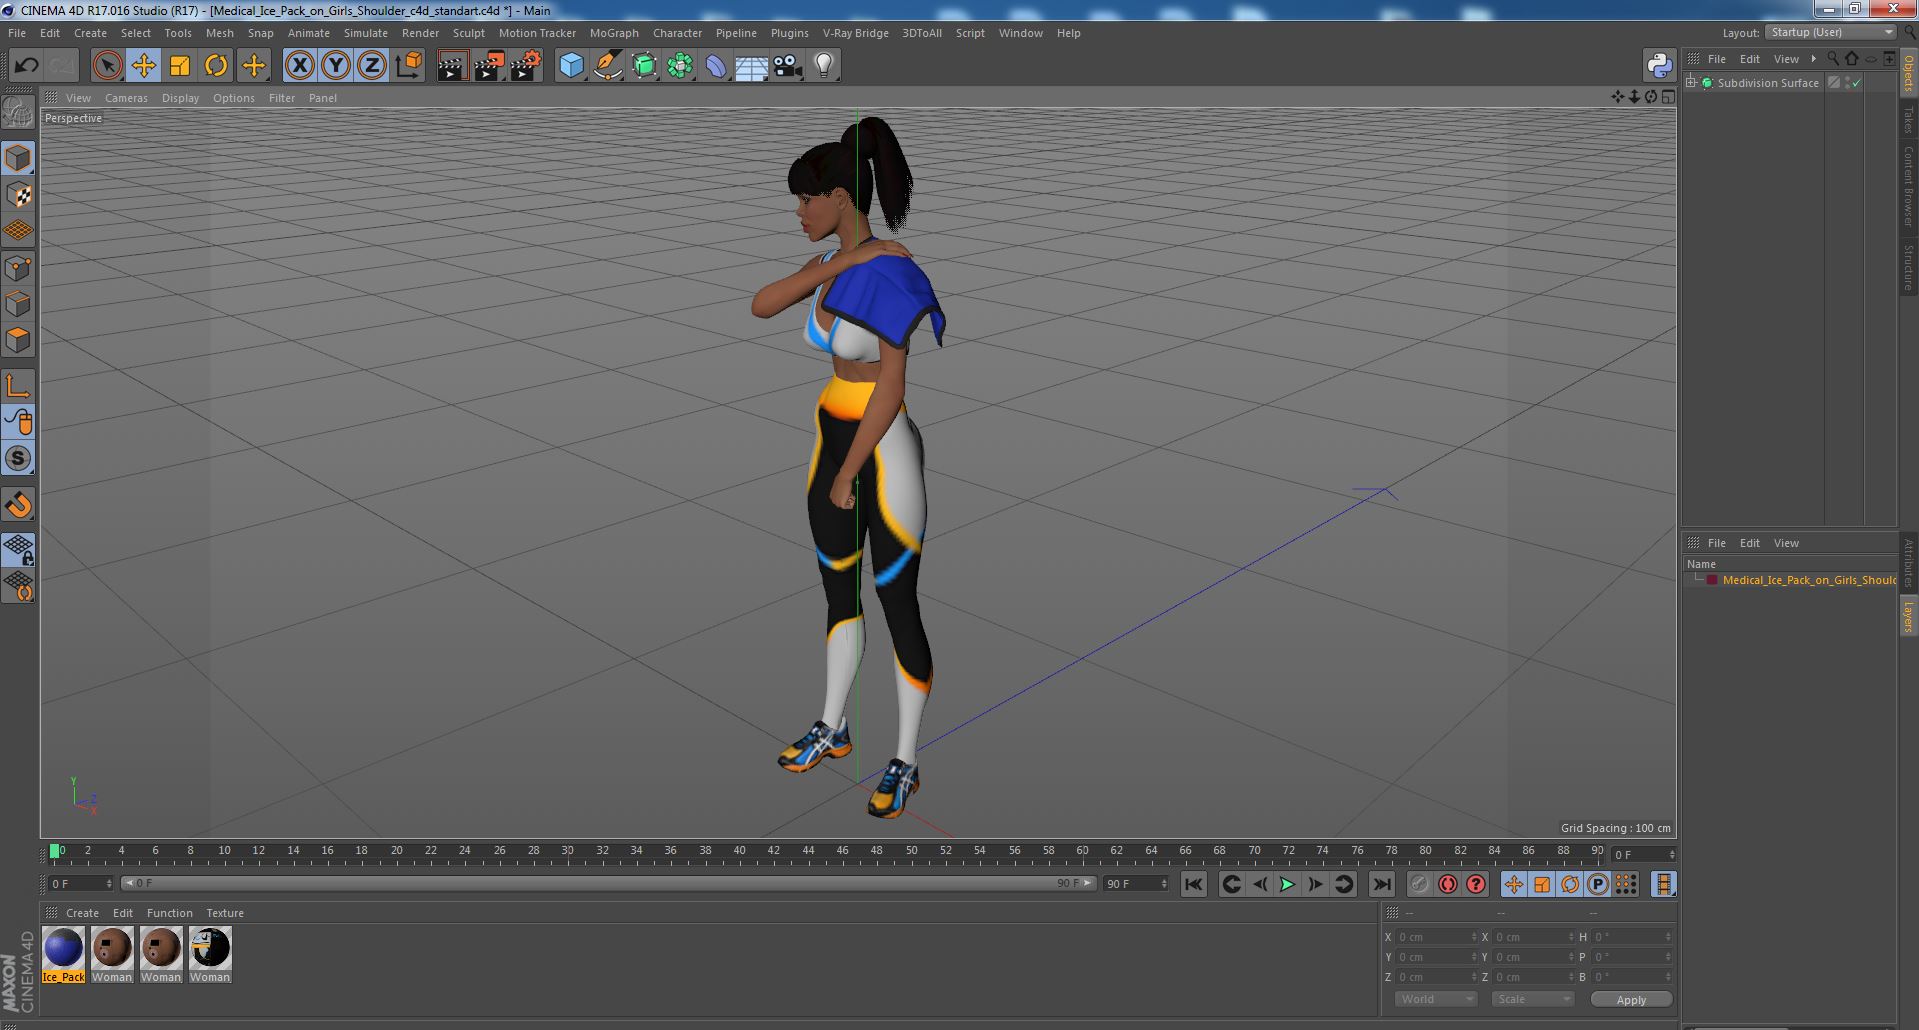The width and height of the screenshot is (1919, 1030).
Task: Select the Medical_Ice_Pack layer entry
Action: [x=1809, y=580]
